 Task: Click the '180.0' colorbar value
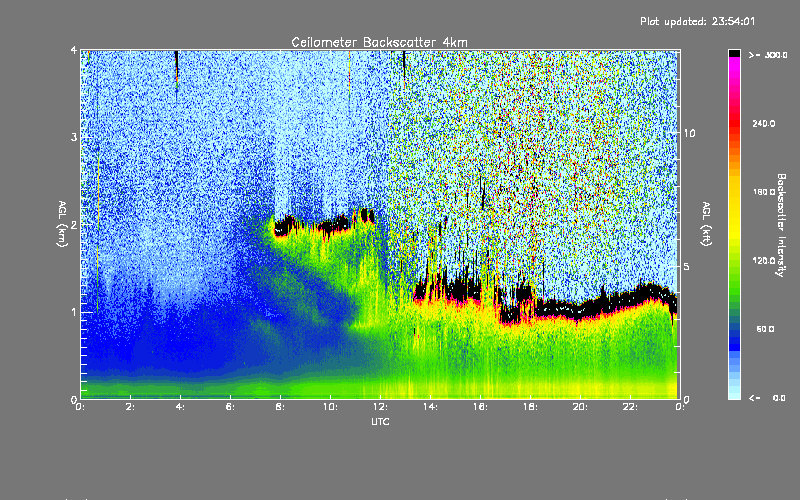click(764, 192)
